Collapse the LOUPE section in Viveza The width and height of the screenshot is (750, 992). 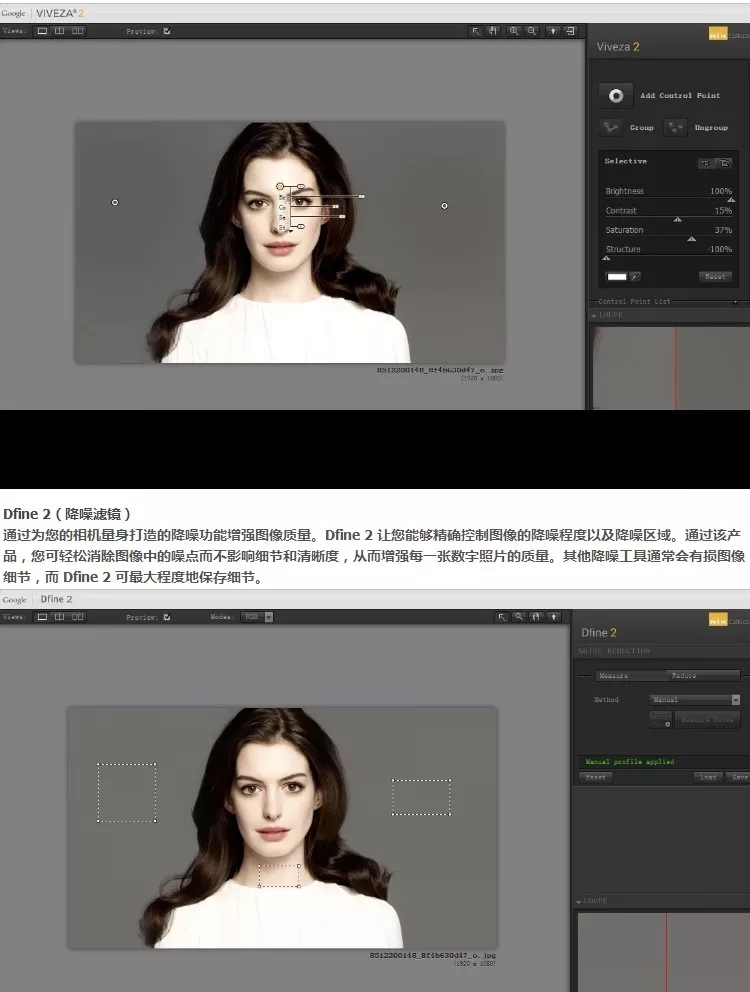tap(594, 315)
